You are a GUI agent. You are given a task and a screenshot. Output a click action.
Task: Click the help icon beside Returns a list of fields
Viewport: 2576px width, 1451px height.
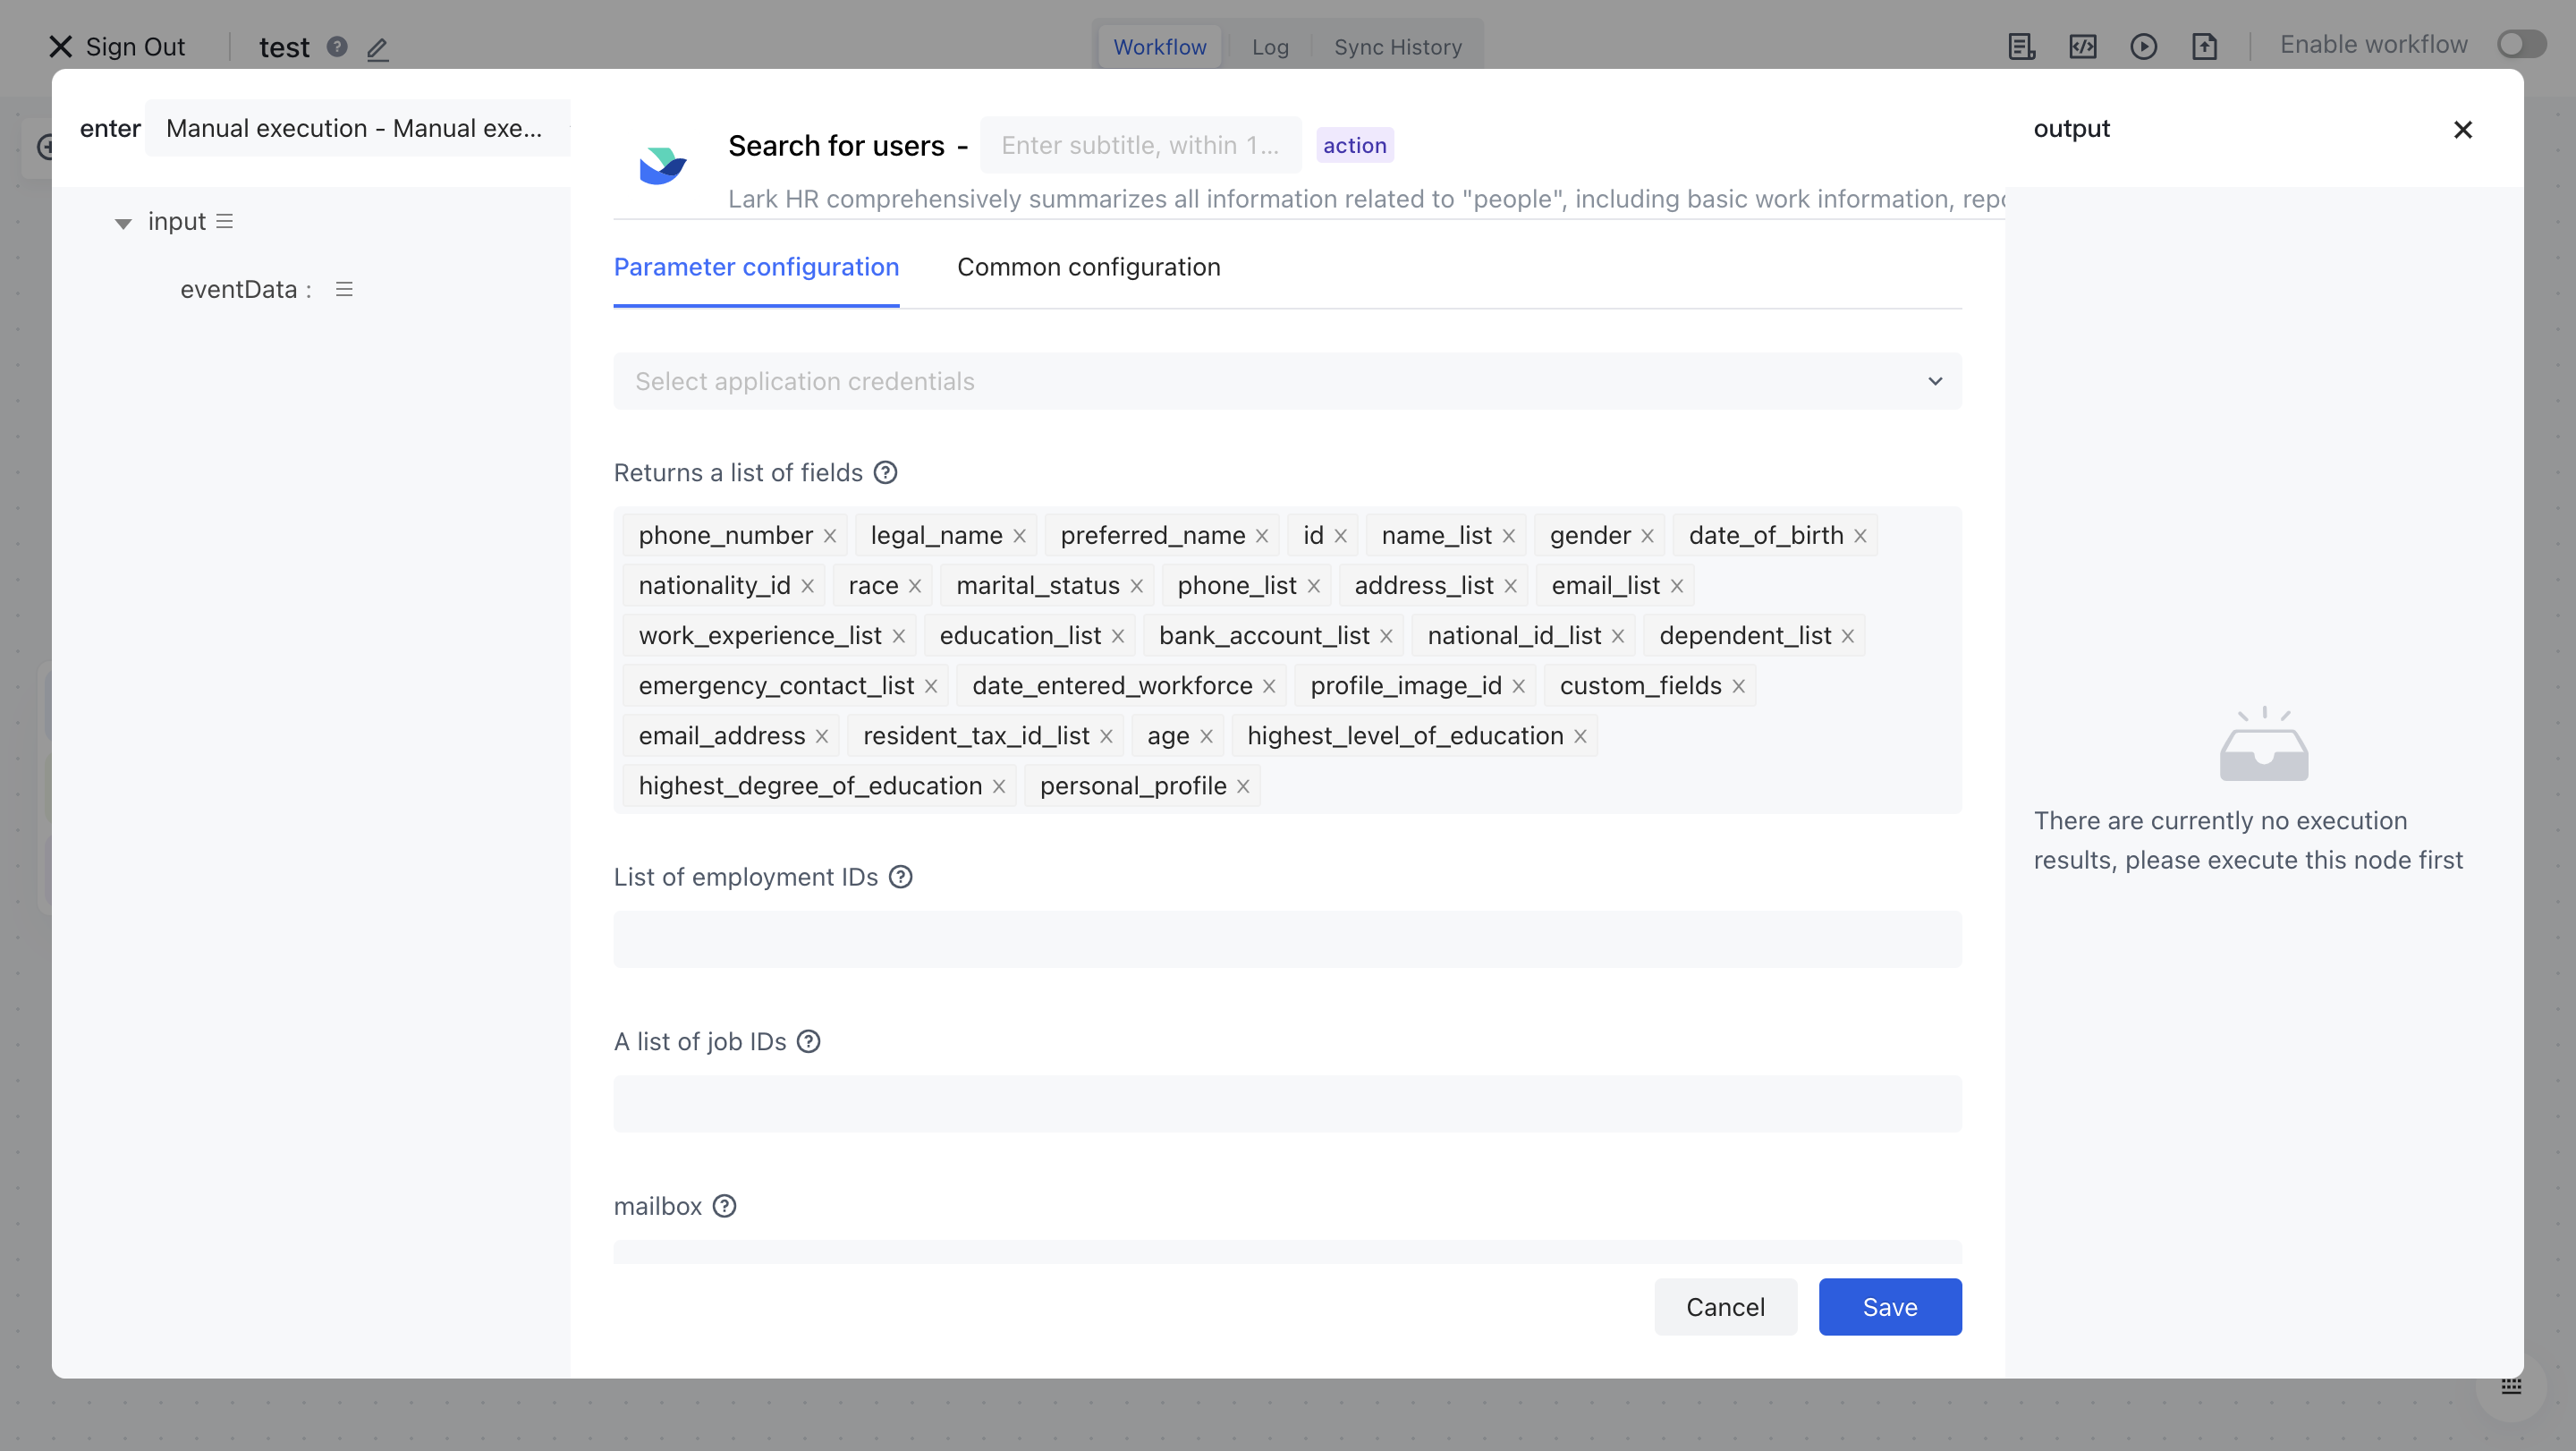885,473
